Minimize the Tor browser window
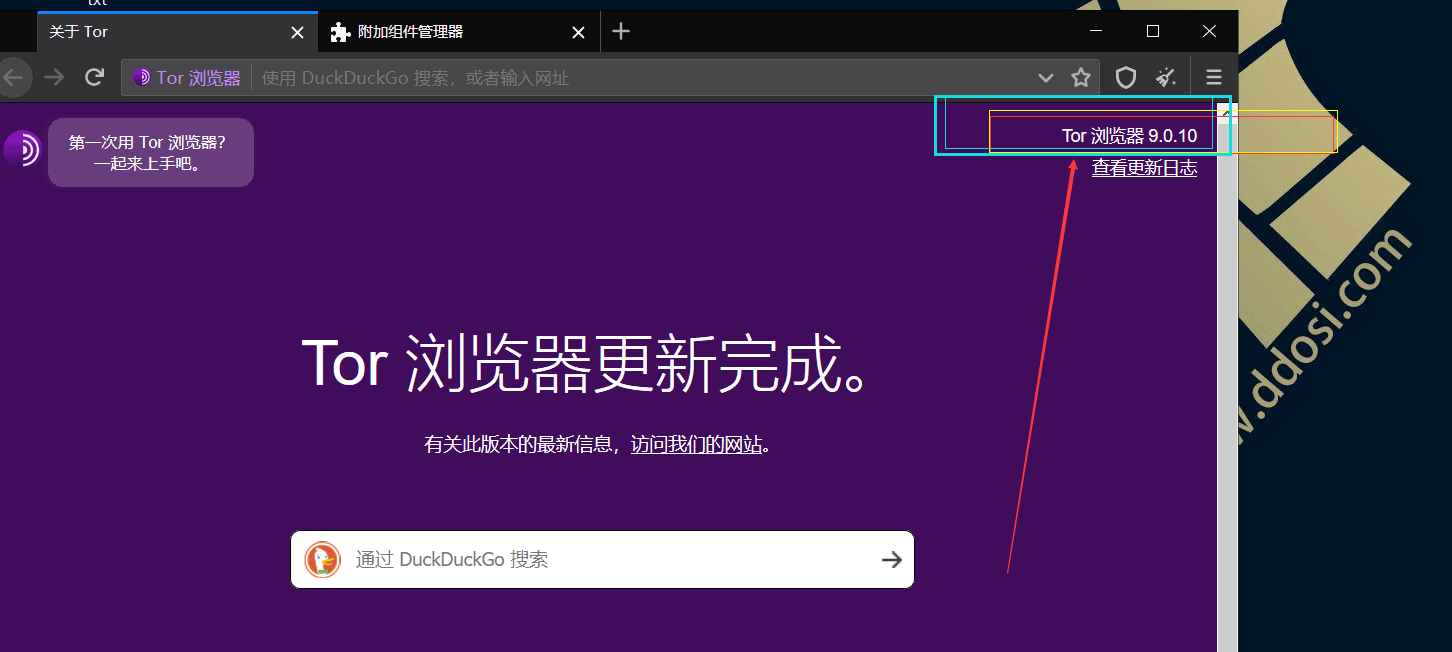Viewport: 1452px width, 652px height. (1097, 31)
